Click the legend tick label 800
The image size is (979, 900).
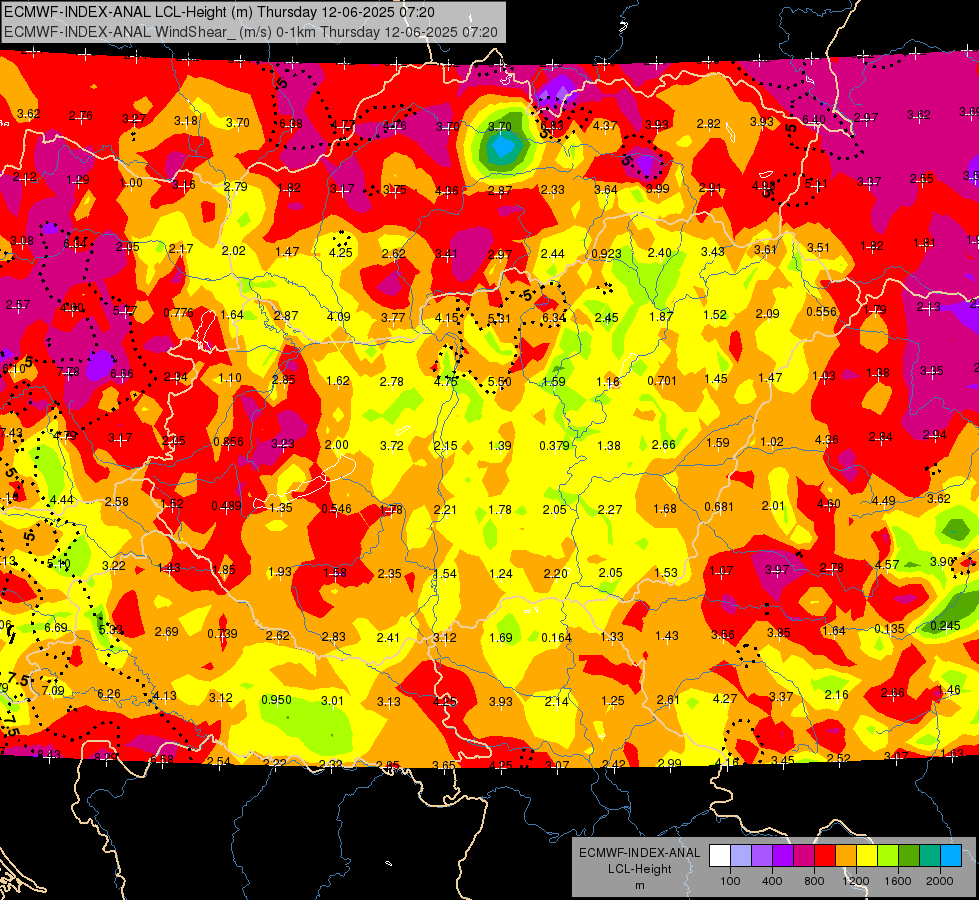[x=814, y=881]
